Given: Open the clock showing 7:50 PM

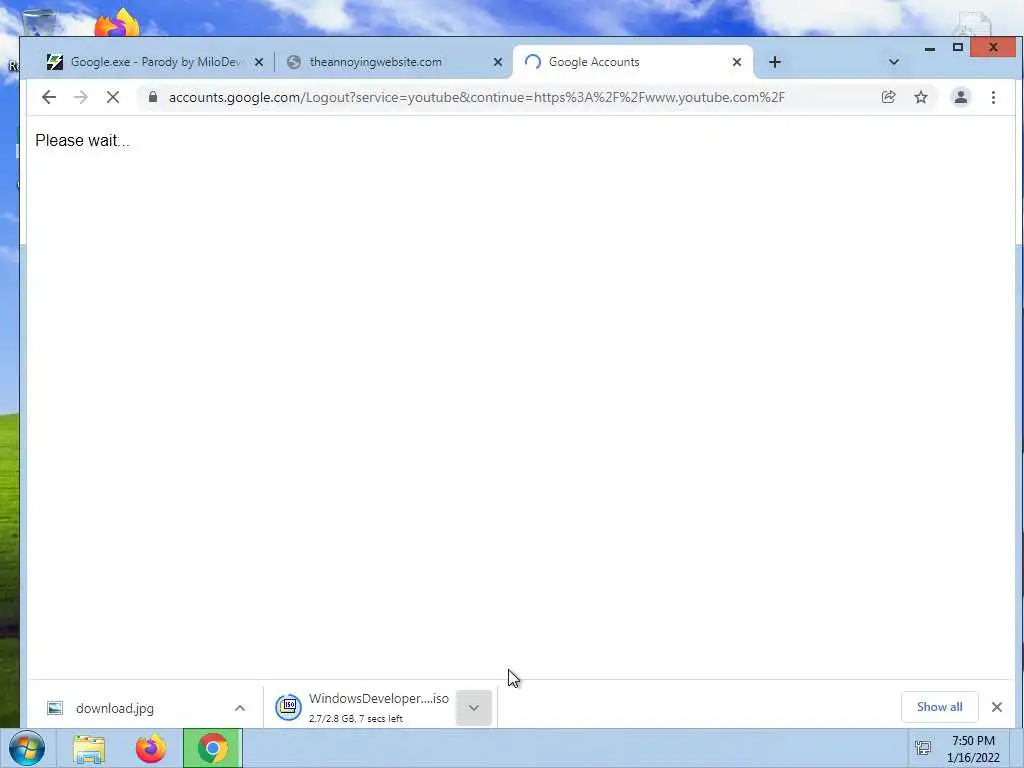Looking at the screenshot, I should click(x=973, y=749).
